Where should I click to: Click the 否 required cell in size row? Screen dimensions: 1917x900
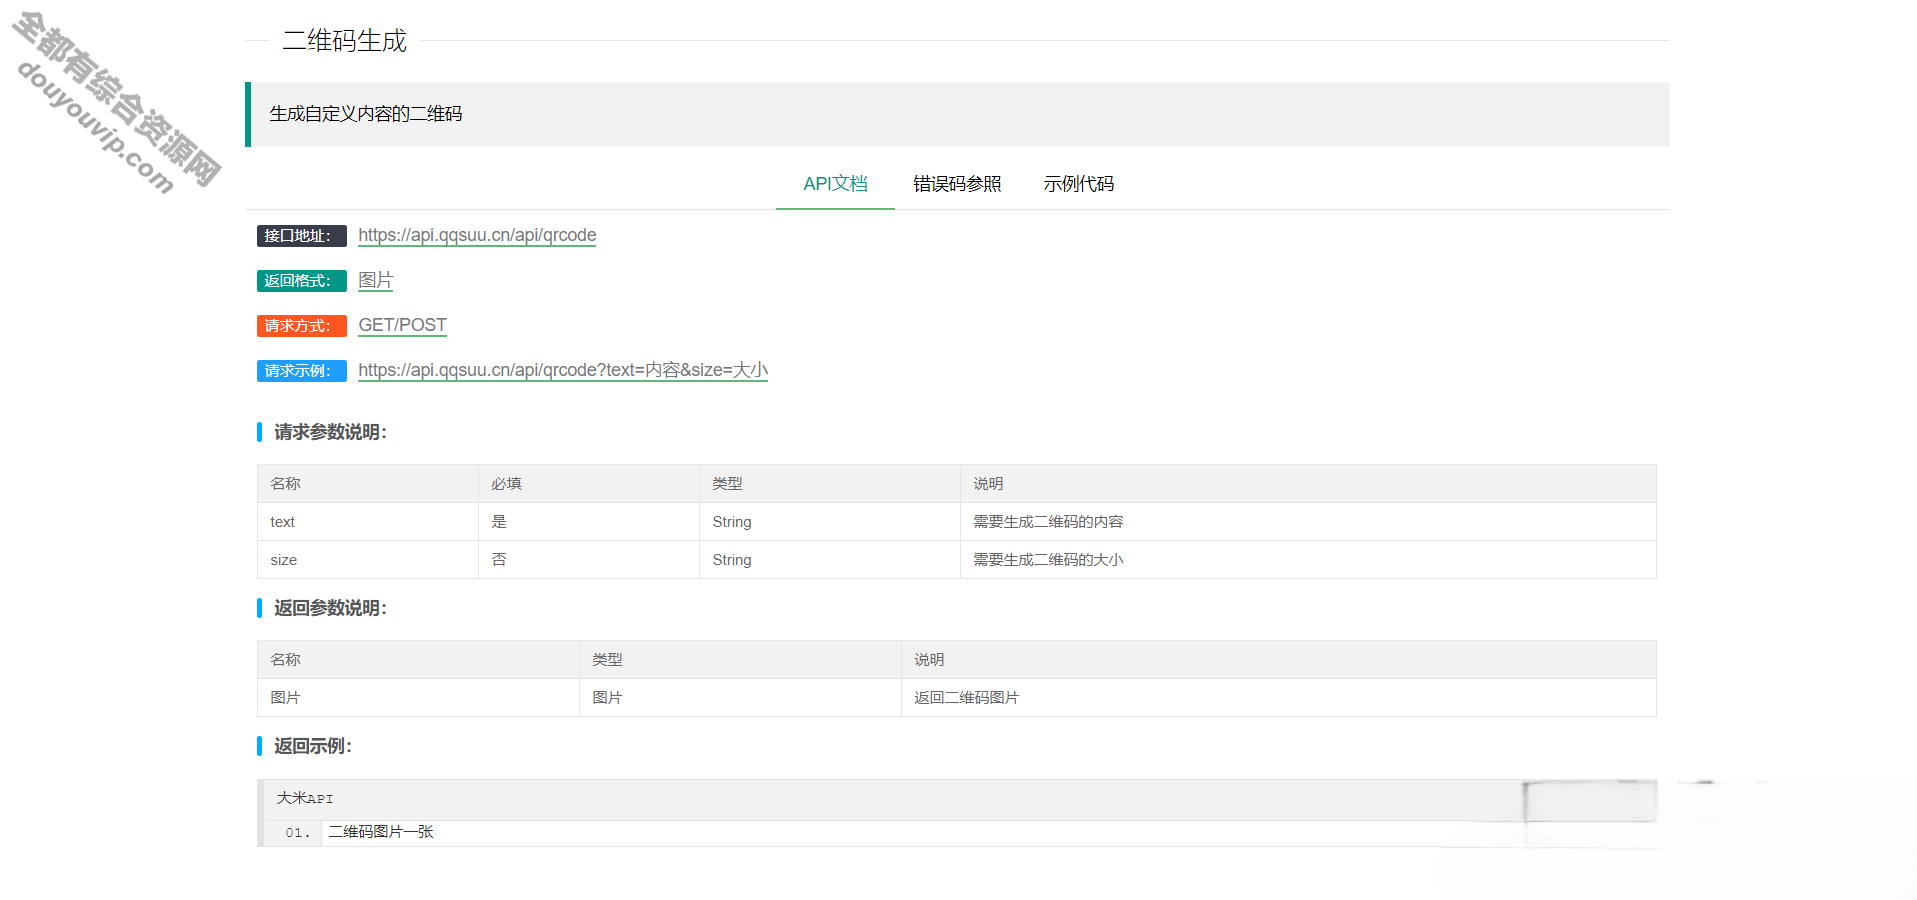click(x=589, y=560)
